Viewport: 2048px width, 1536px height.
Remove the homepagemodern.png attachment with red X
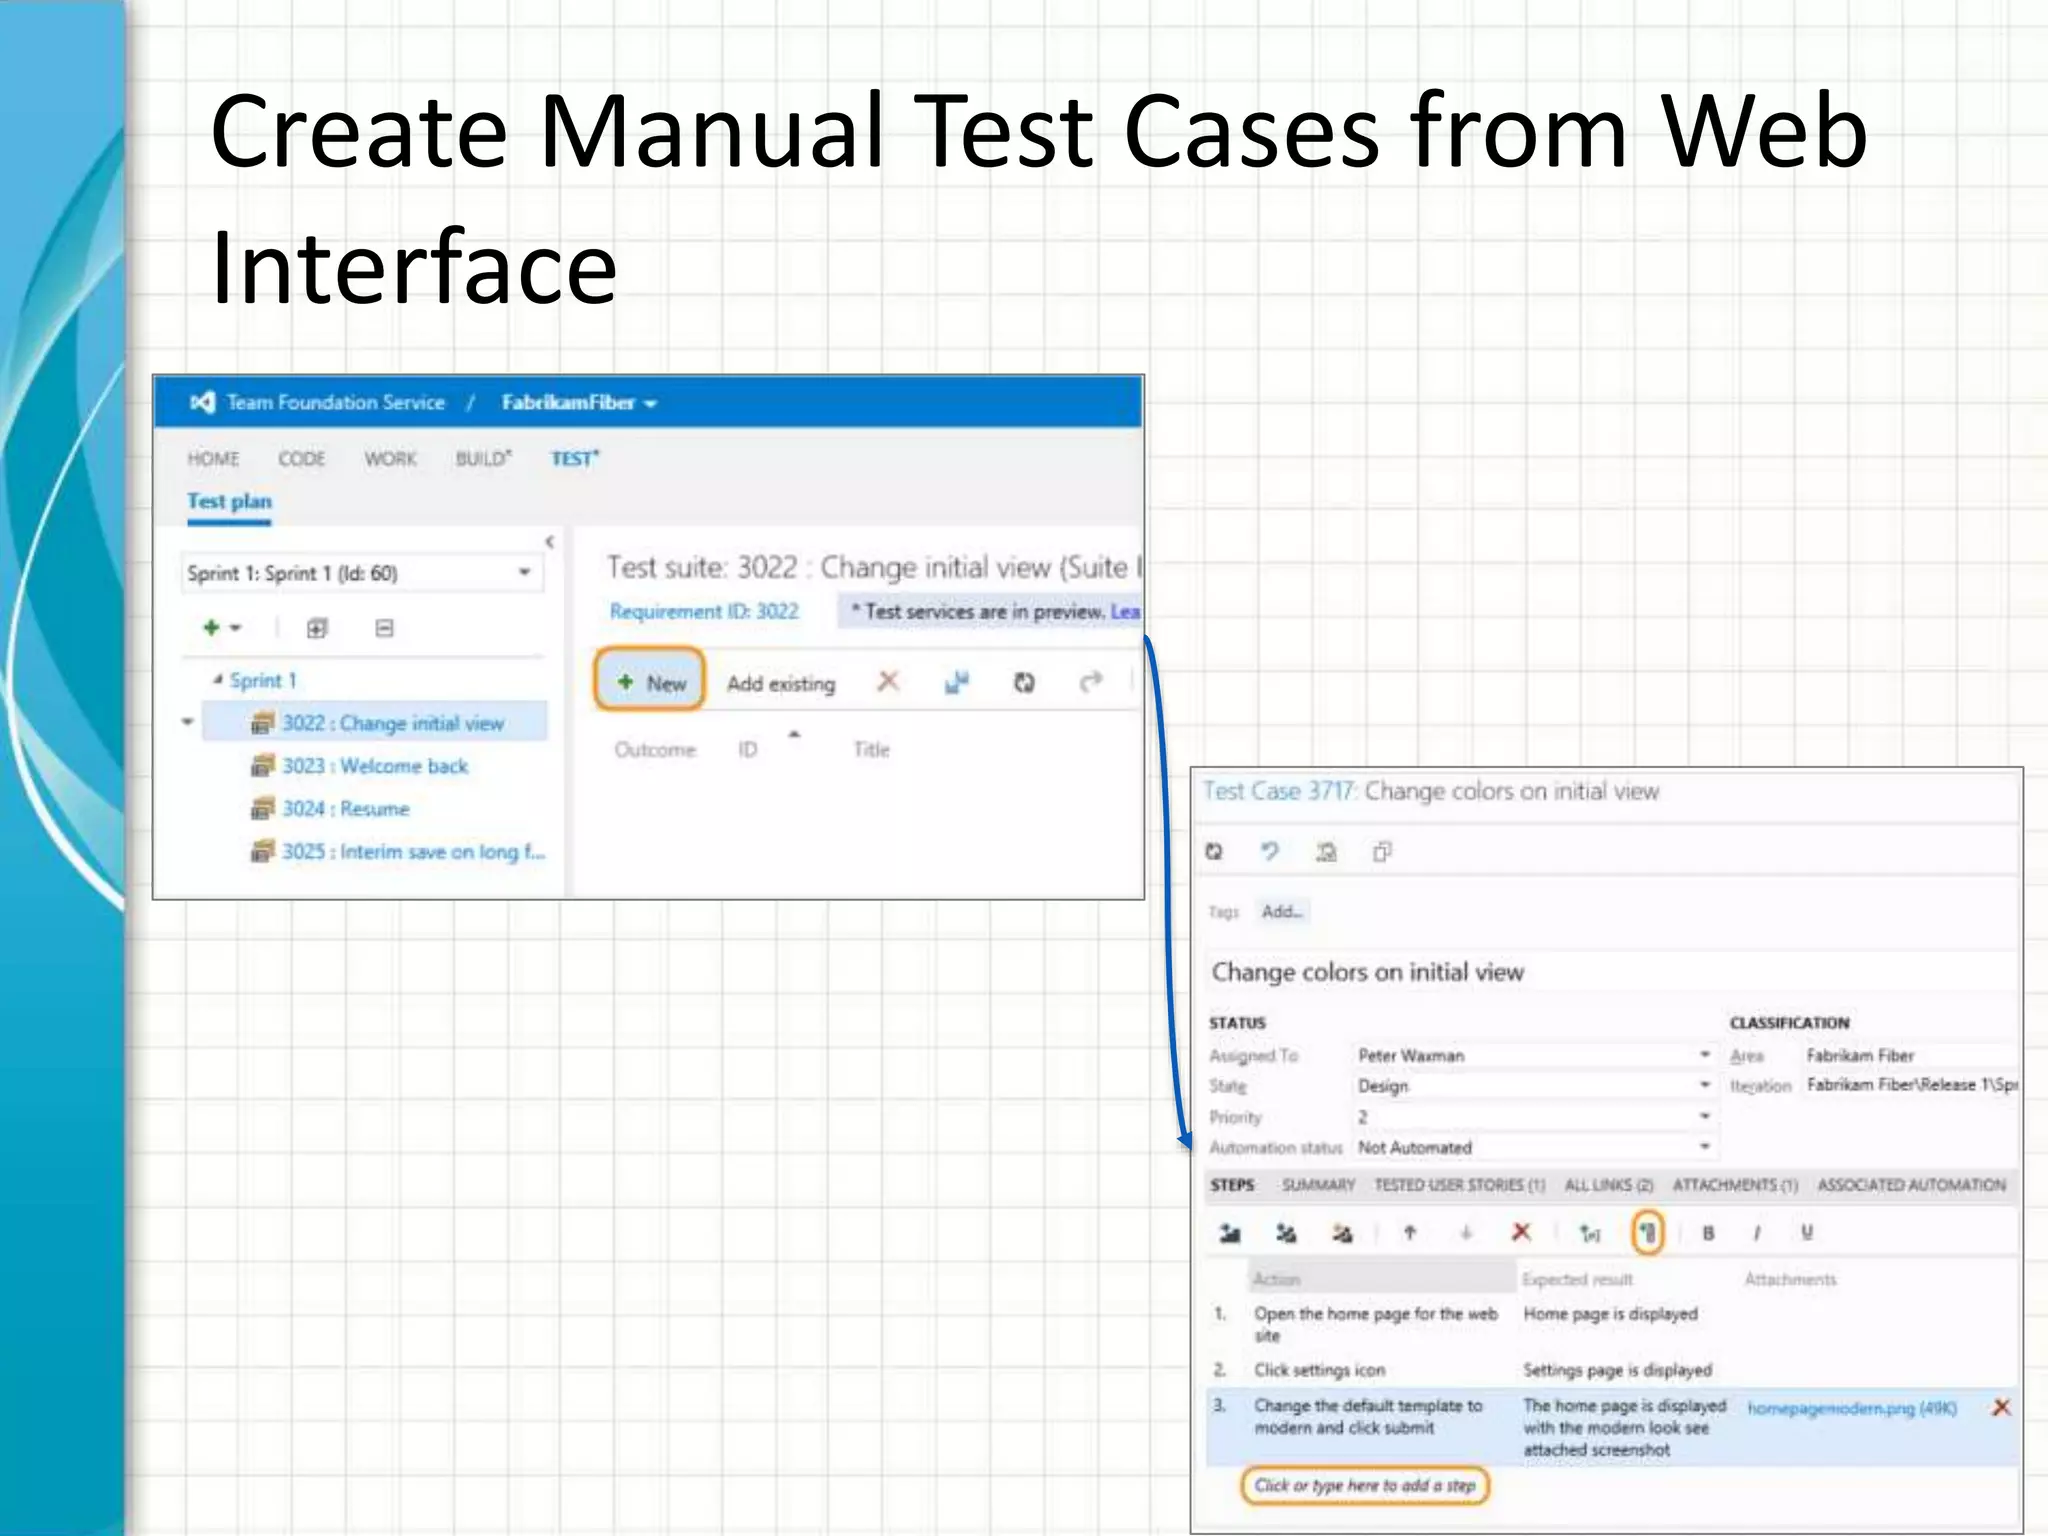2001,1408
